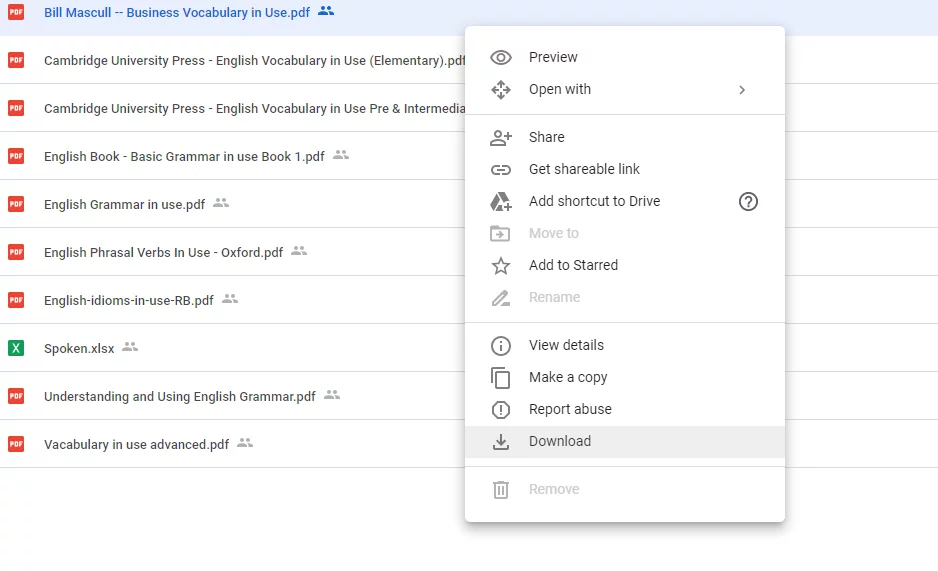Click the download arrow icon

point(501,442)
